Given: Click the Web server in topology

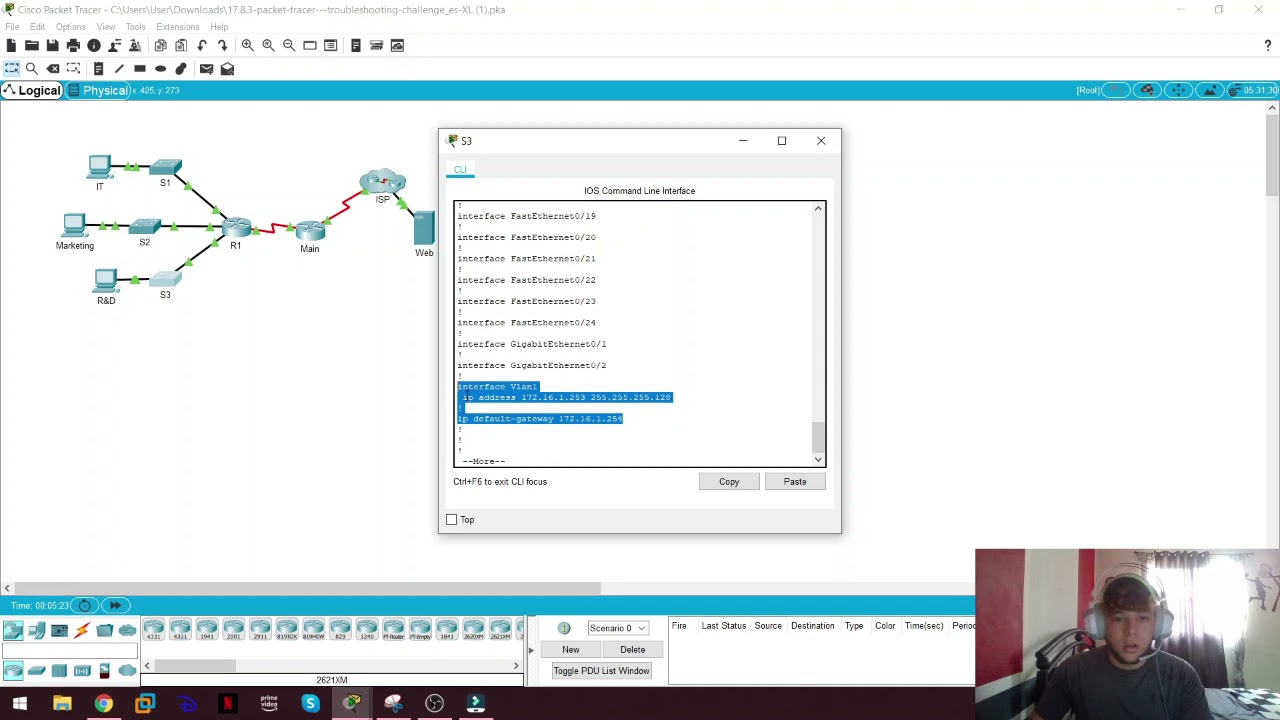Looking at the screenshot, I should (424, 228).
